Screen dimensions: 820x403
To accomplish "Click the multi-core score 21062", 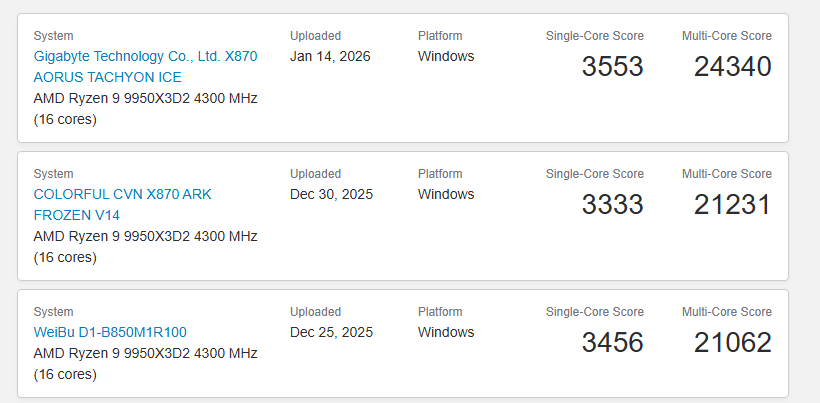I will point(733,343).
